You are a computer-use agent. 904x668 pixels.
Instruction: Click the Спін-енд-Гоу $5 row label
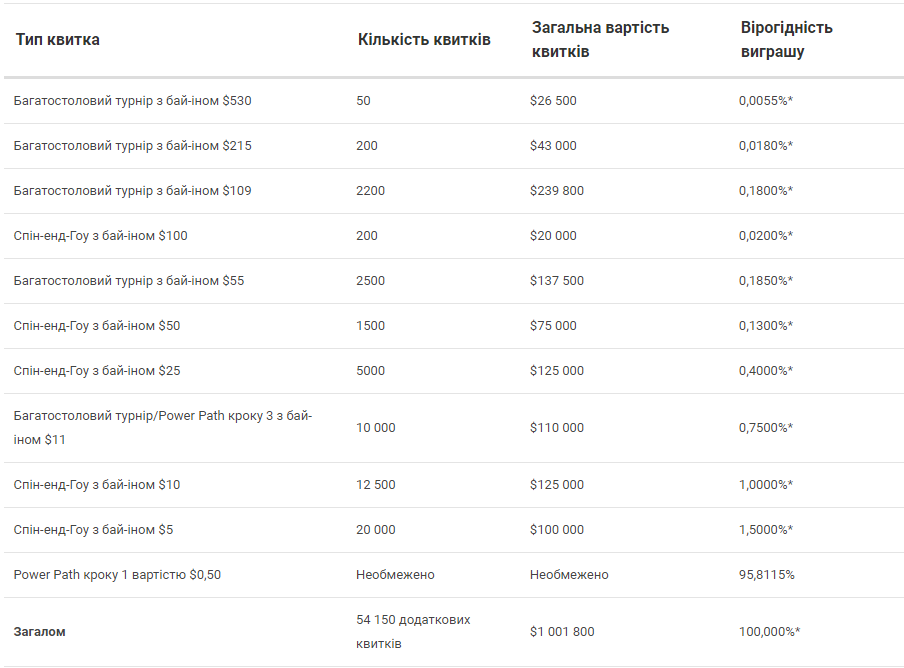[x=93, y=530]
